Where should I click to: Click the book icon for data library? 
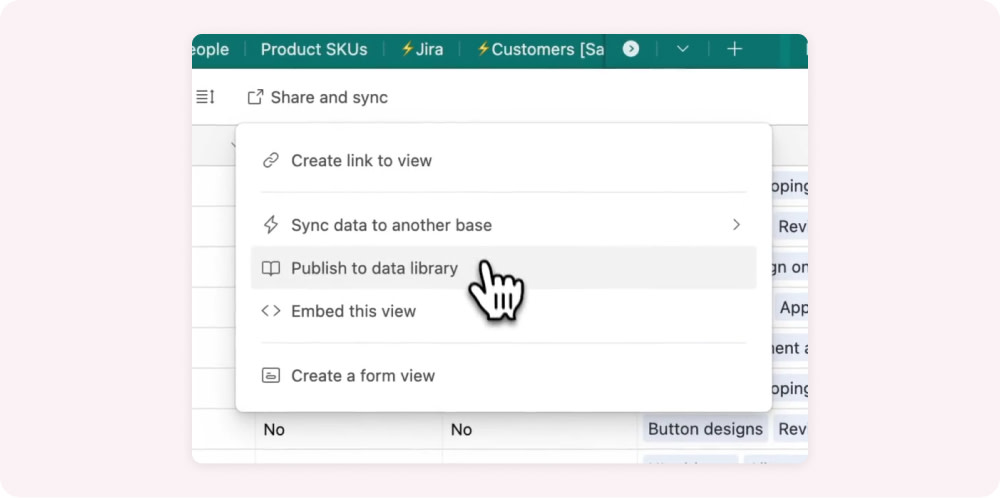(x=270, y=268)
